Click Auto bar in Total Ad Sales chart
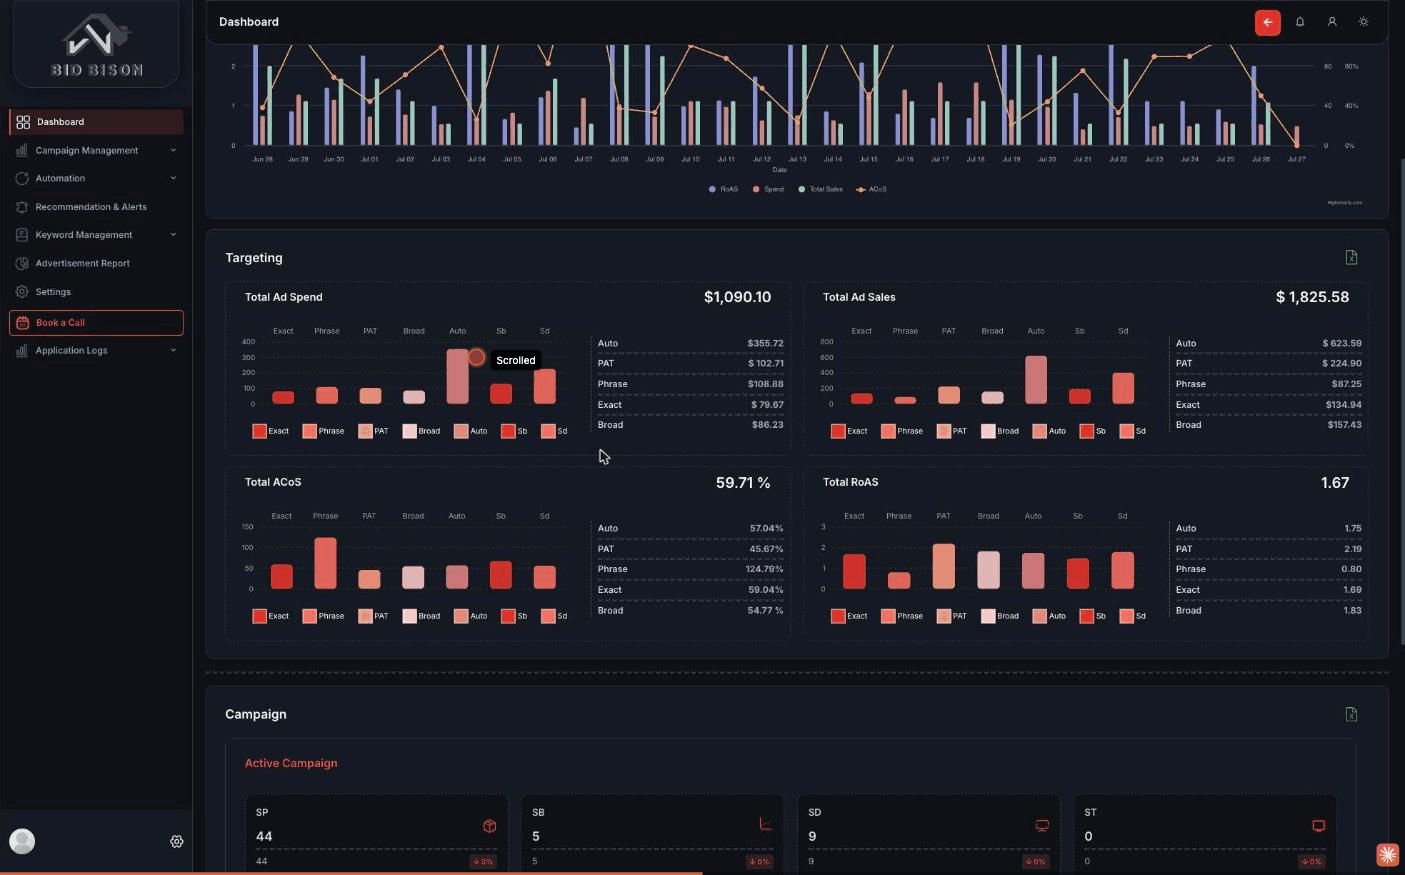This screenshot has width=1405, height=875. click(1036, 380)
